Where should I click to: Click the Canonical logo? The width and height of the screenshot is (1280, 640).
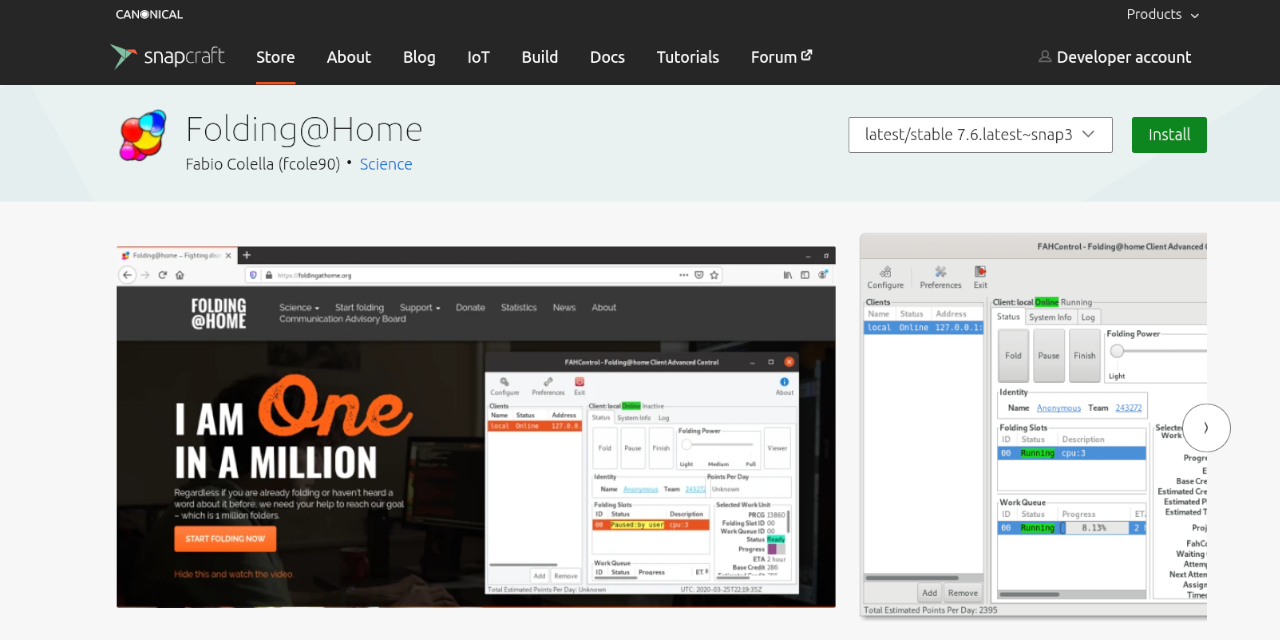(149, 14)
